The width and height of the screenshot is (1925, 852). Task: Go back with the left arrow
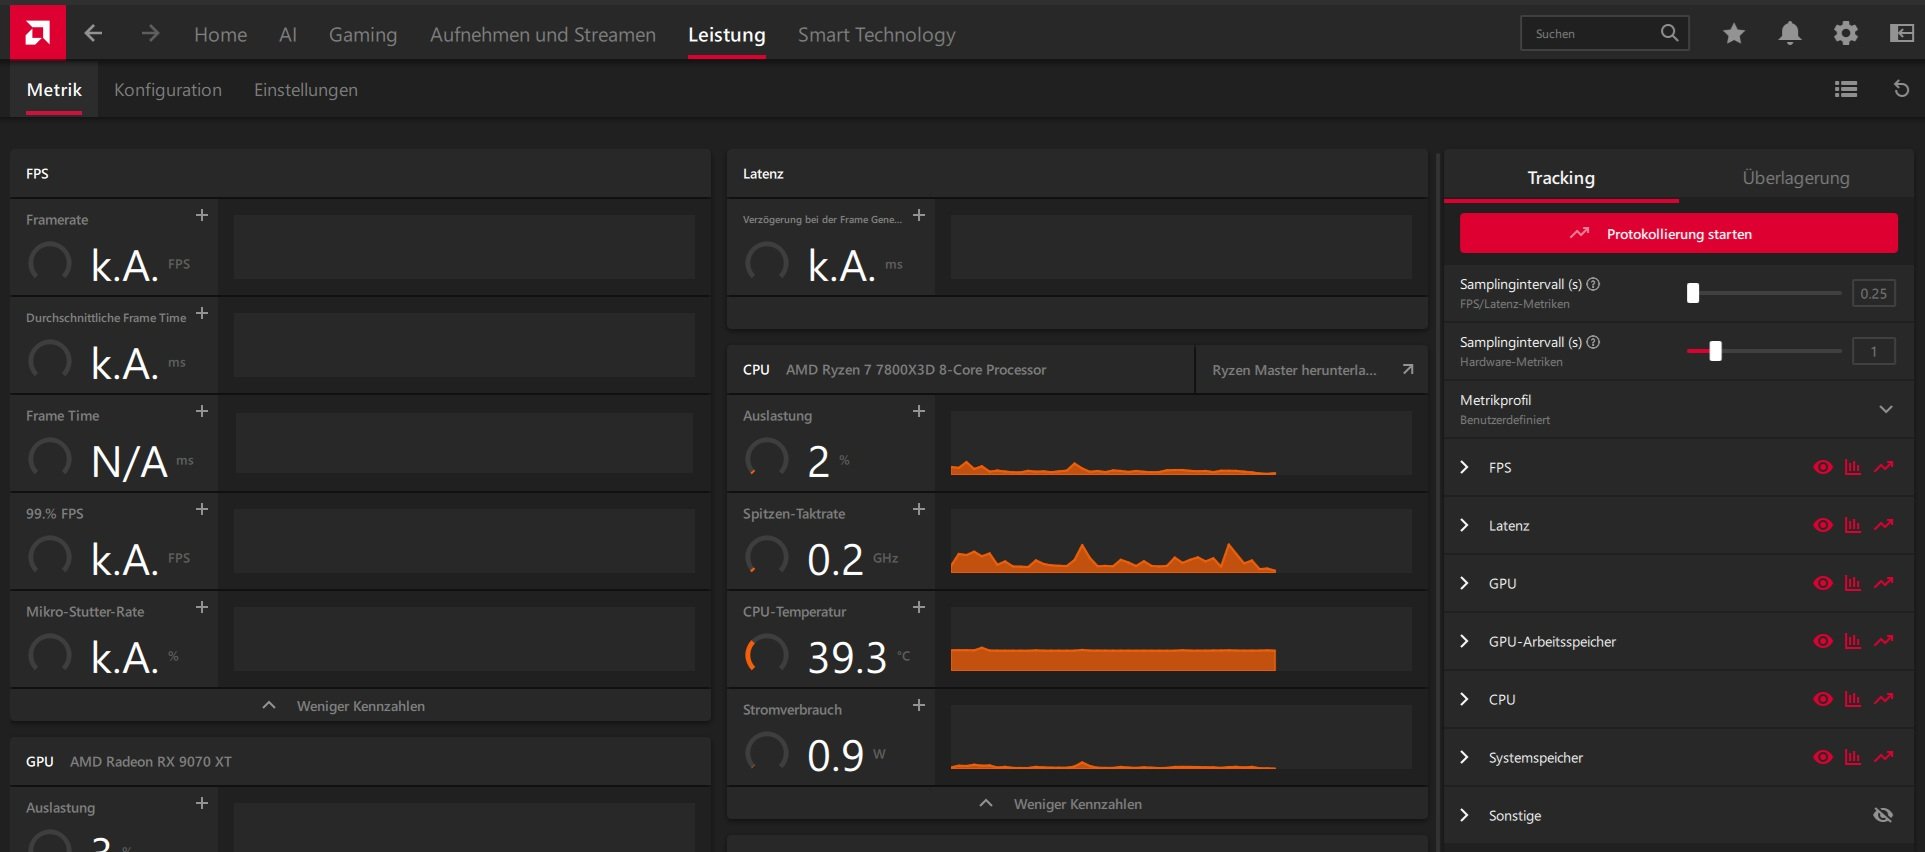point(93,34)
